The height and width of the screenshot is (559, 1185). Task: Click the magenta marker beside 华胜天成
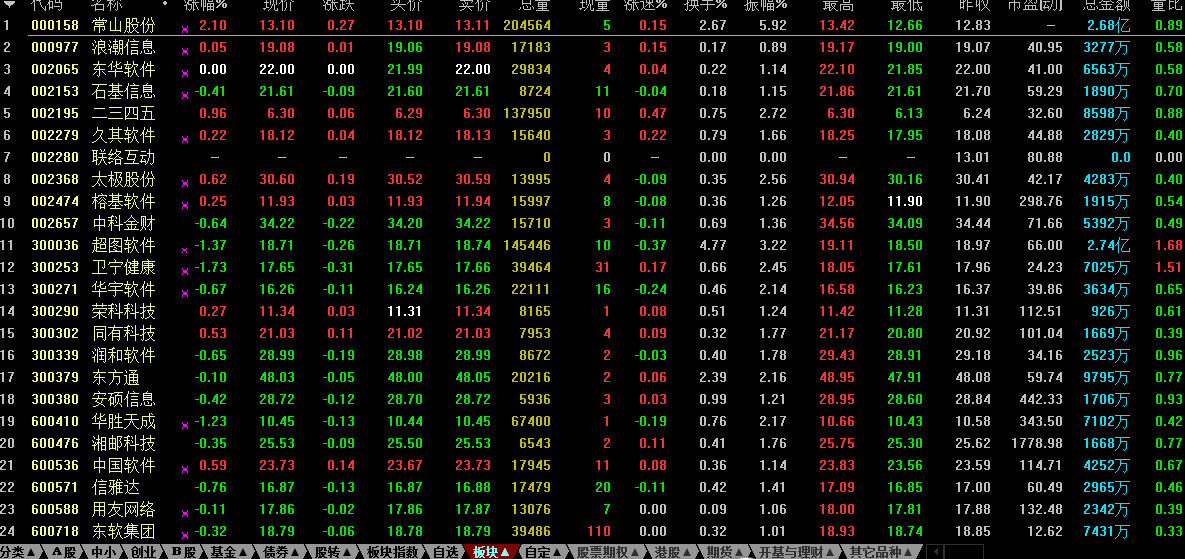coord(185,425)
